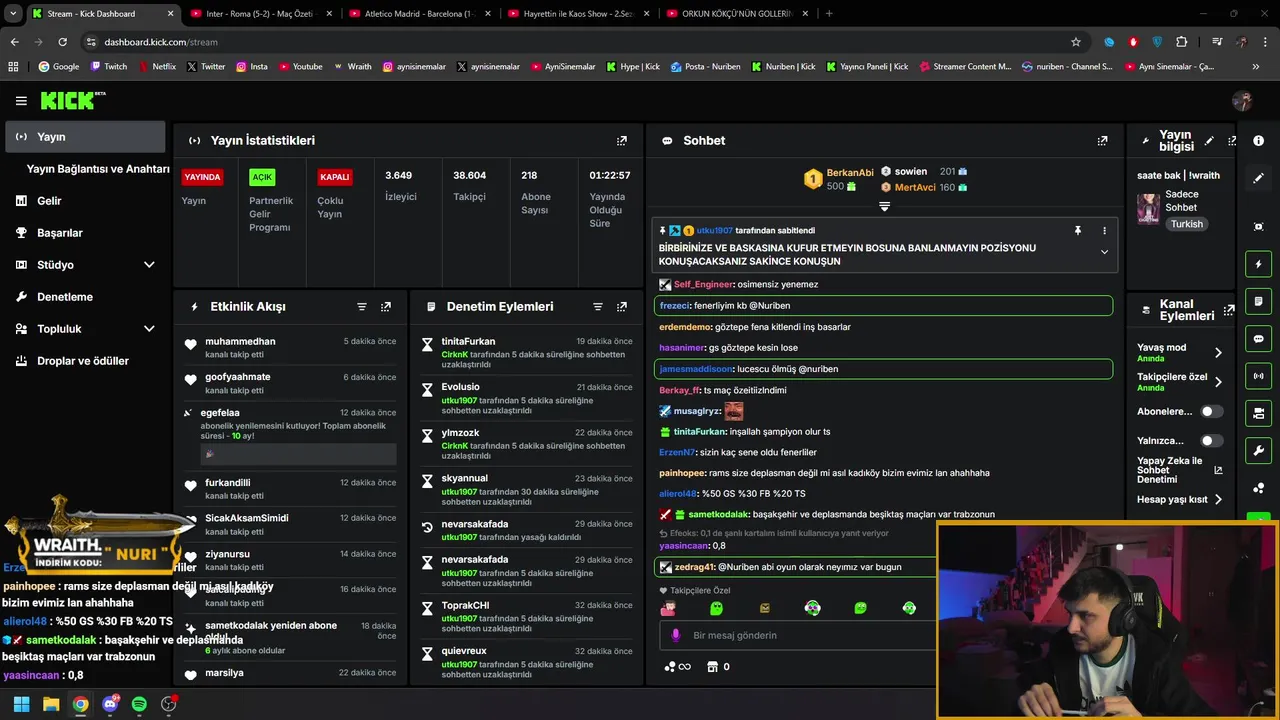The height and width of the screenshot is (720, 1280).
Task: Click the pencil icon in the right sidebar
Action: tap(1259, 178)
